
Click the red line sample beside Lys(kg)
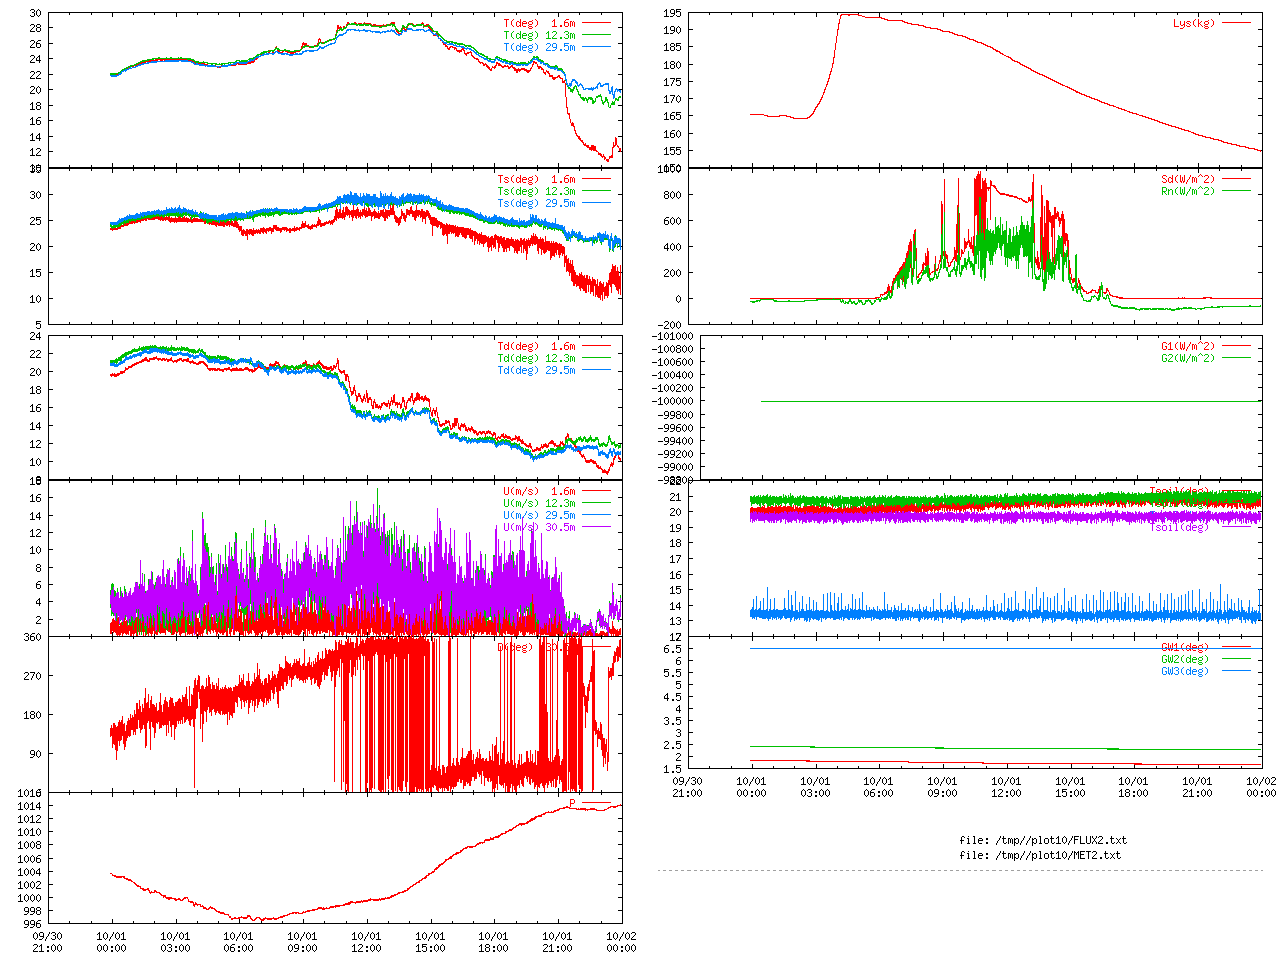point(1236,23)
